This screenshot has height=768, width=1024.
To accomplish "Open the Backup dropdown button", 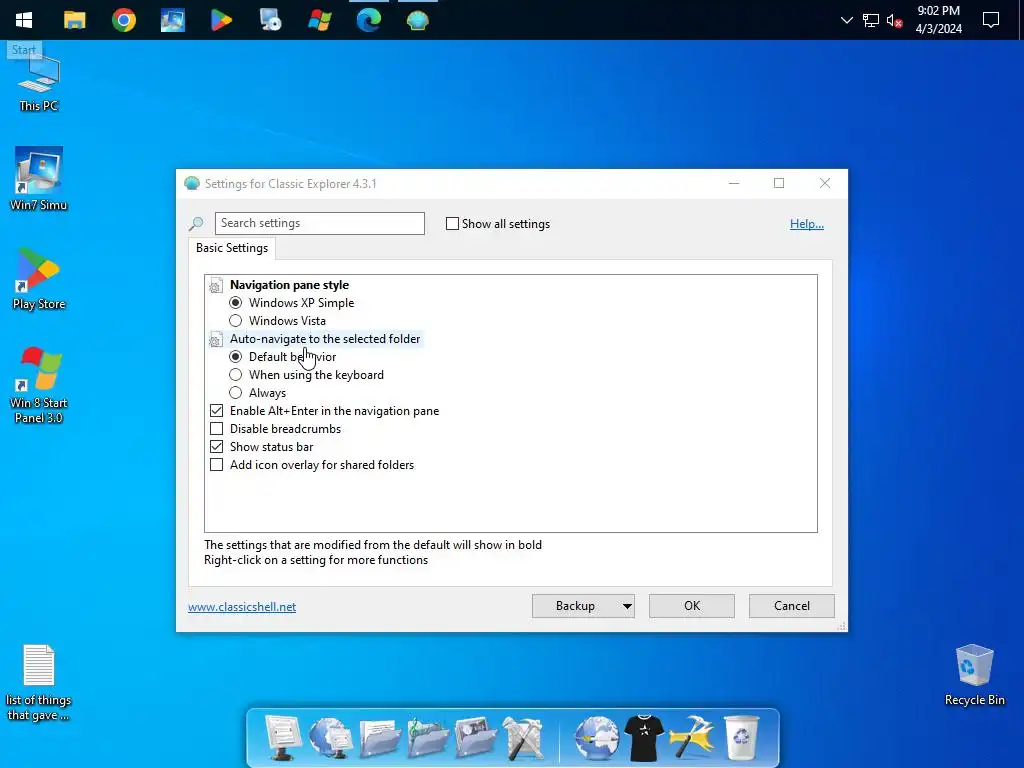I will click(x=583, y=606).
